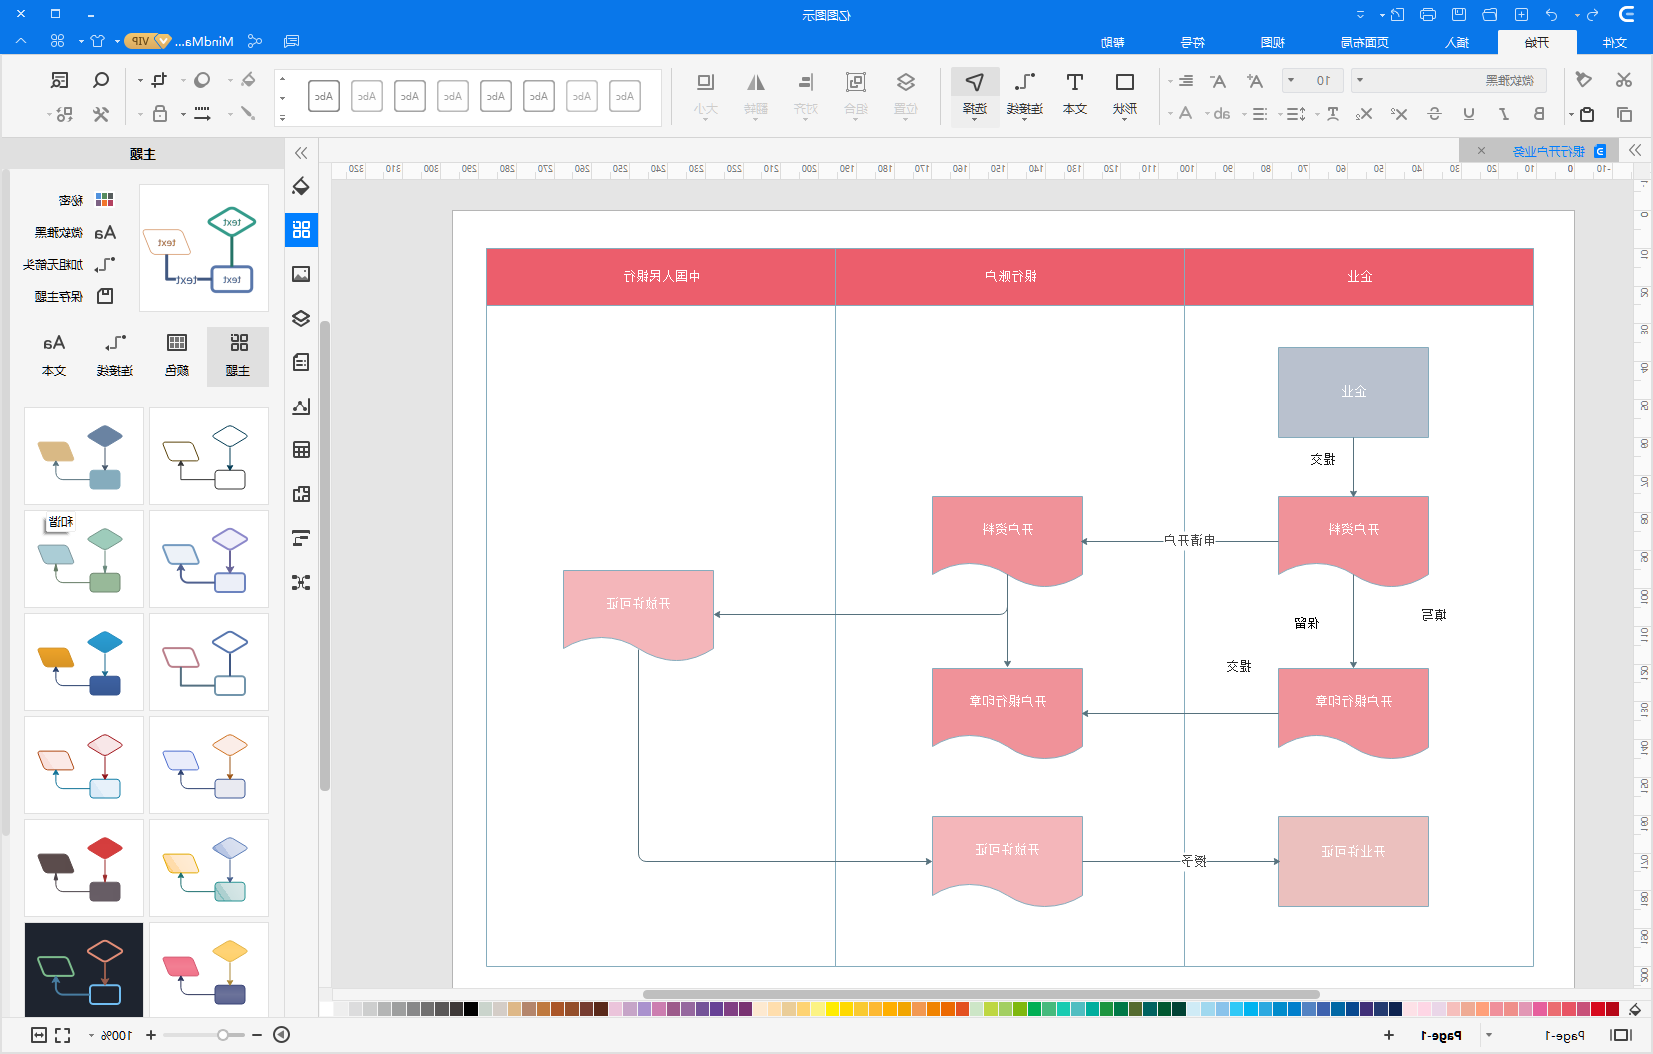Click the zoom slider handle
Viewport: 1653px width, 1054px height.
[223, 1035]
